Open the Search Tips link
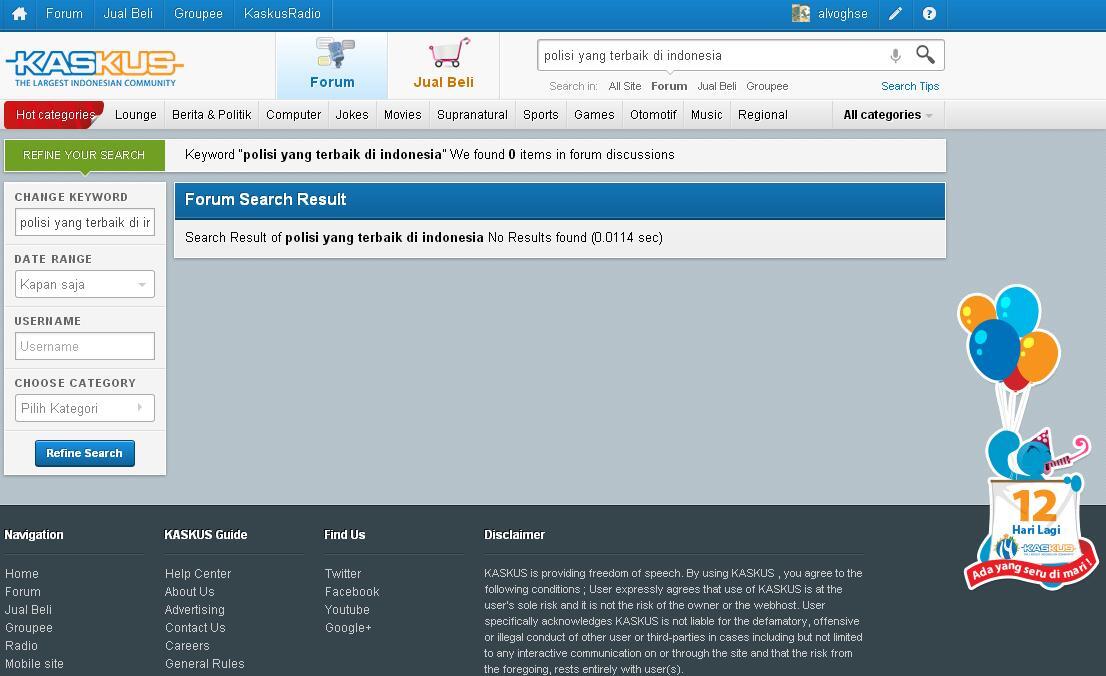The image size is (1106, 676). click(910, 86)
